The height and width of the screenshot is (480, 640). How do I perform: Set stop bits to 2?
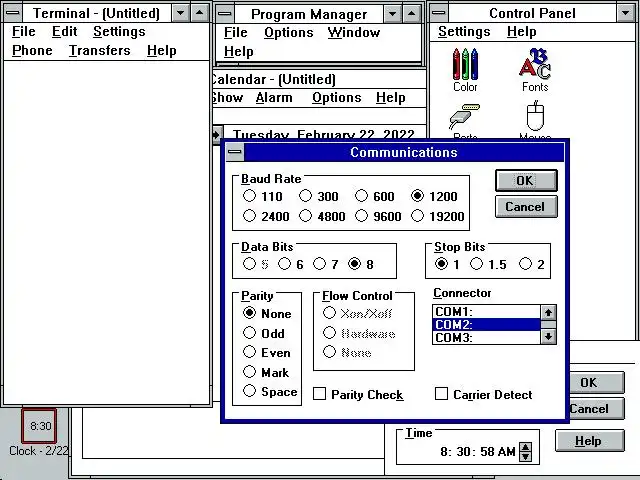tap(532, 264)
